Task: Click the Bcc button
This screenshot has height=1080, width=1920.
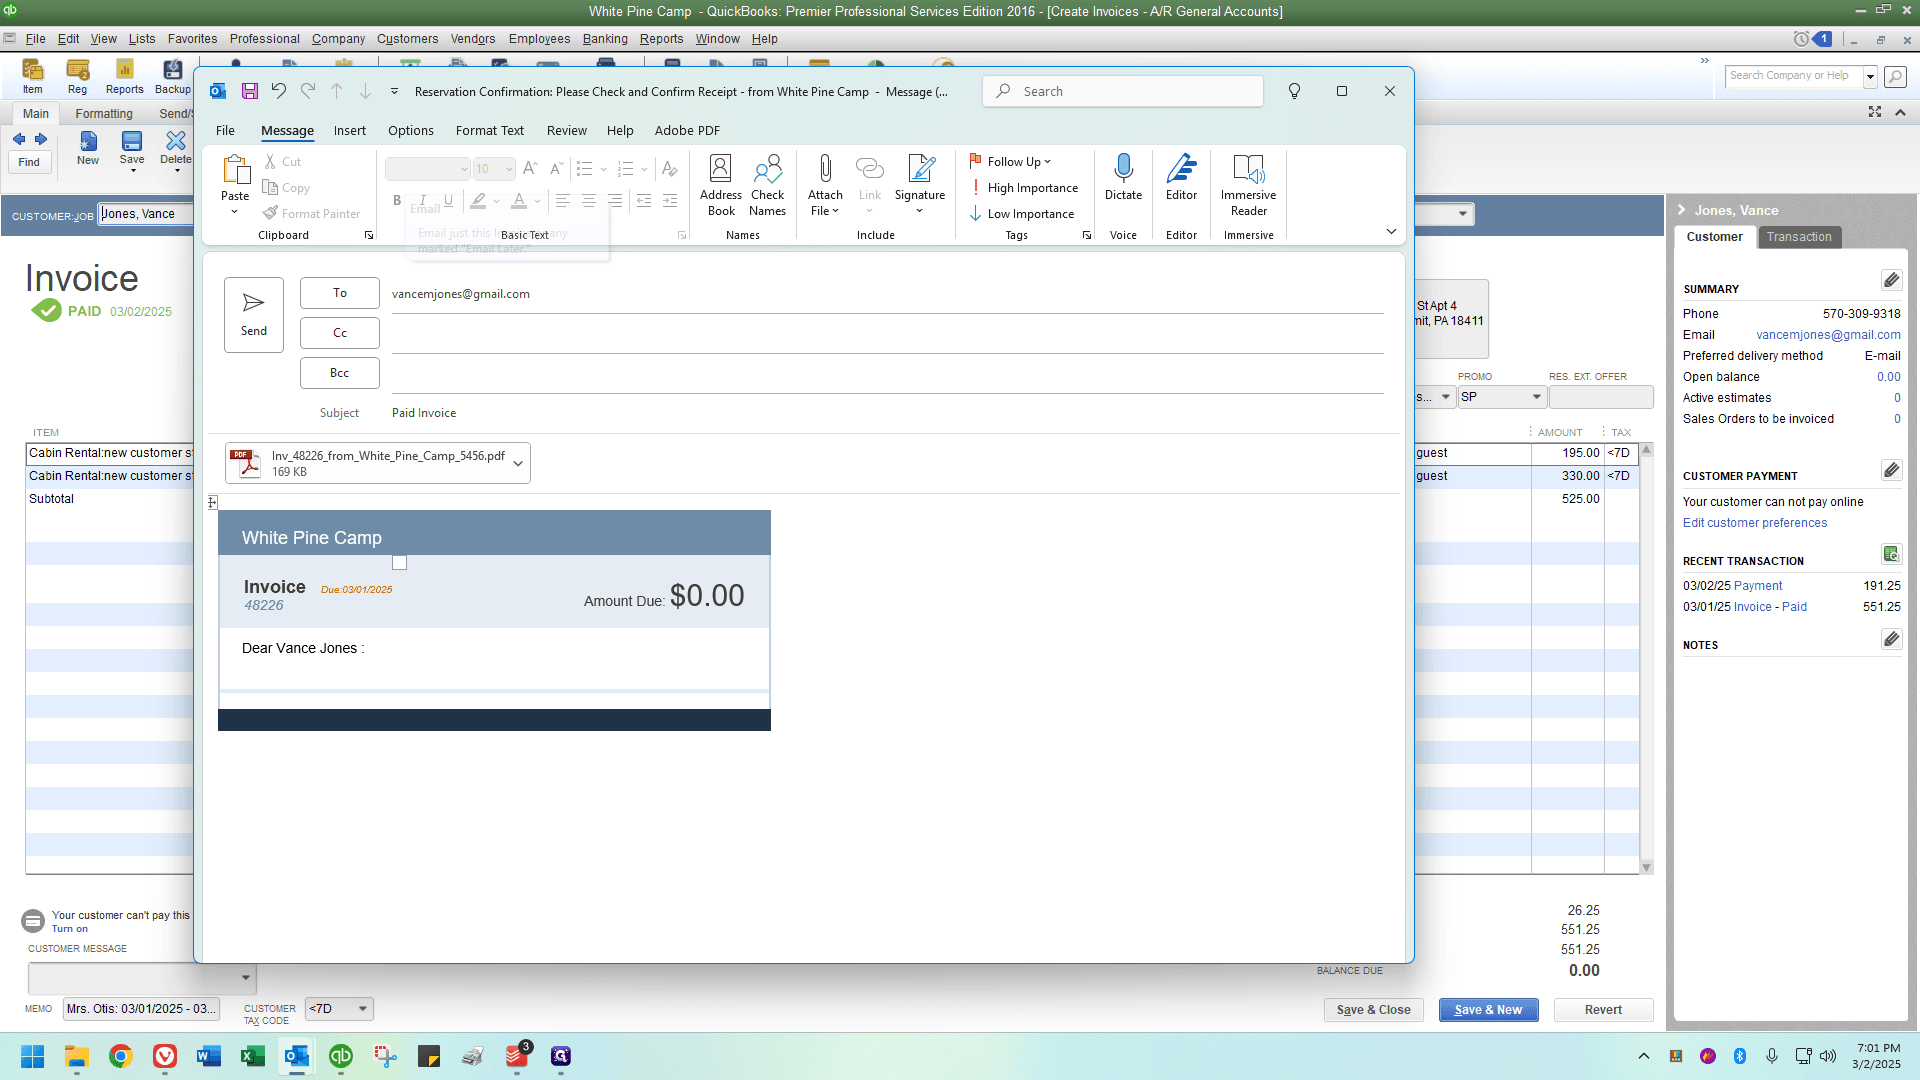Action: coord(340,373)
